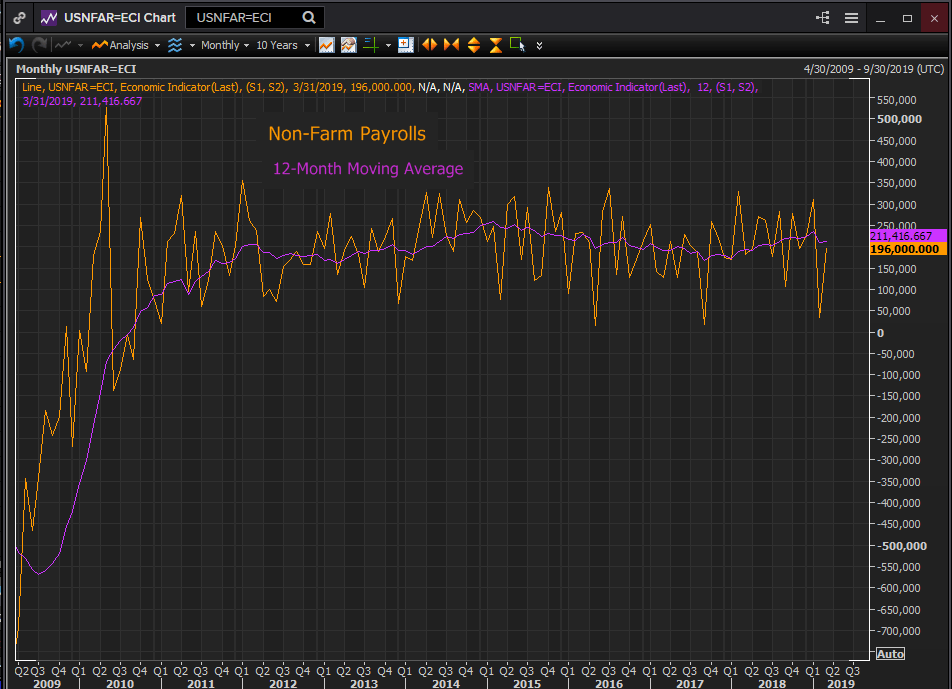Image resolution: width=952 pixels, height=689 pixels.
Task: Click the Monthly USNFAR=ECI chart title
Action: pos(76,69)
